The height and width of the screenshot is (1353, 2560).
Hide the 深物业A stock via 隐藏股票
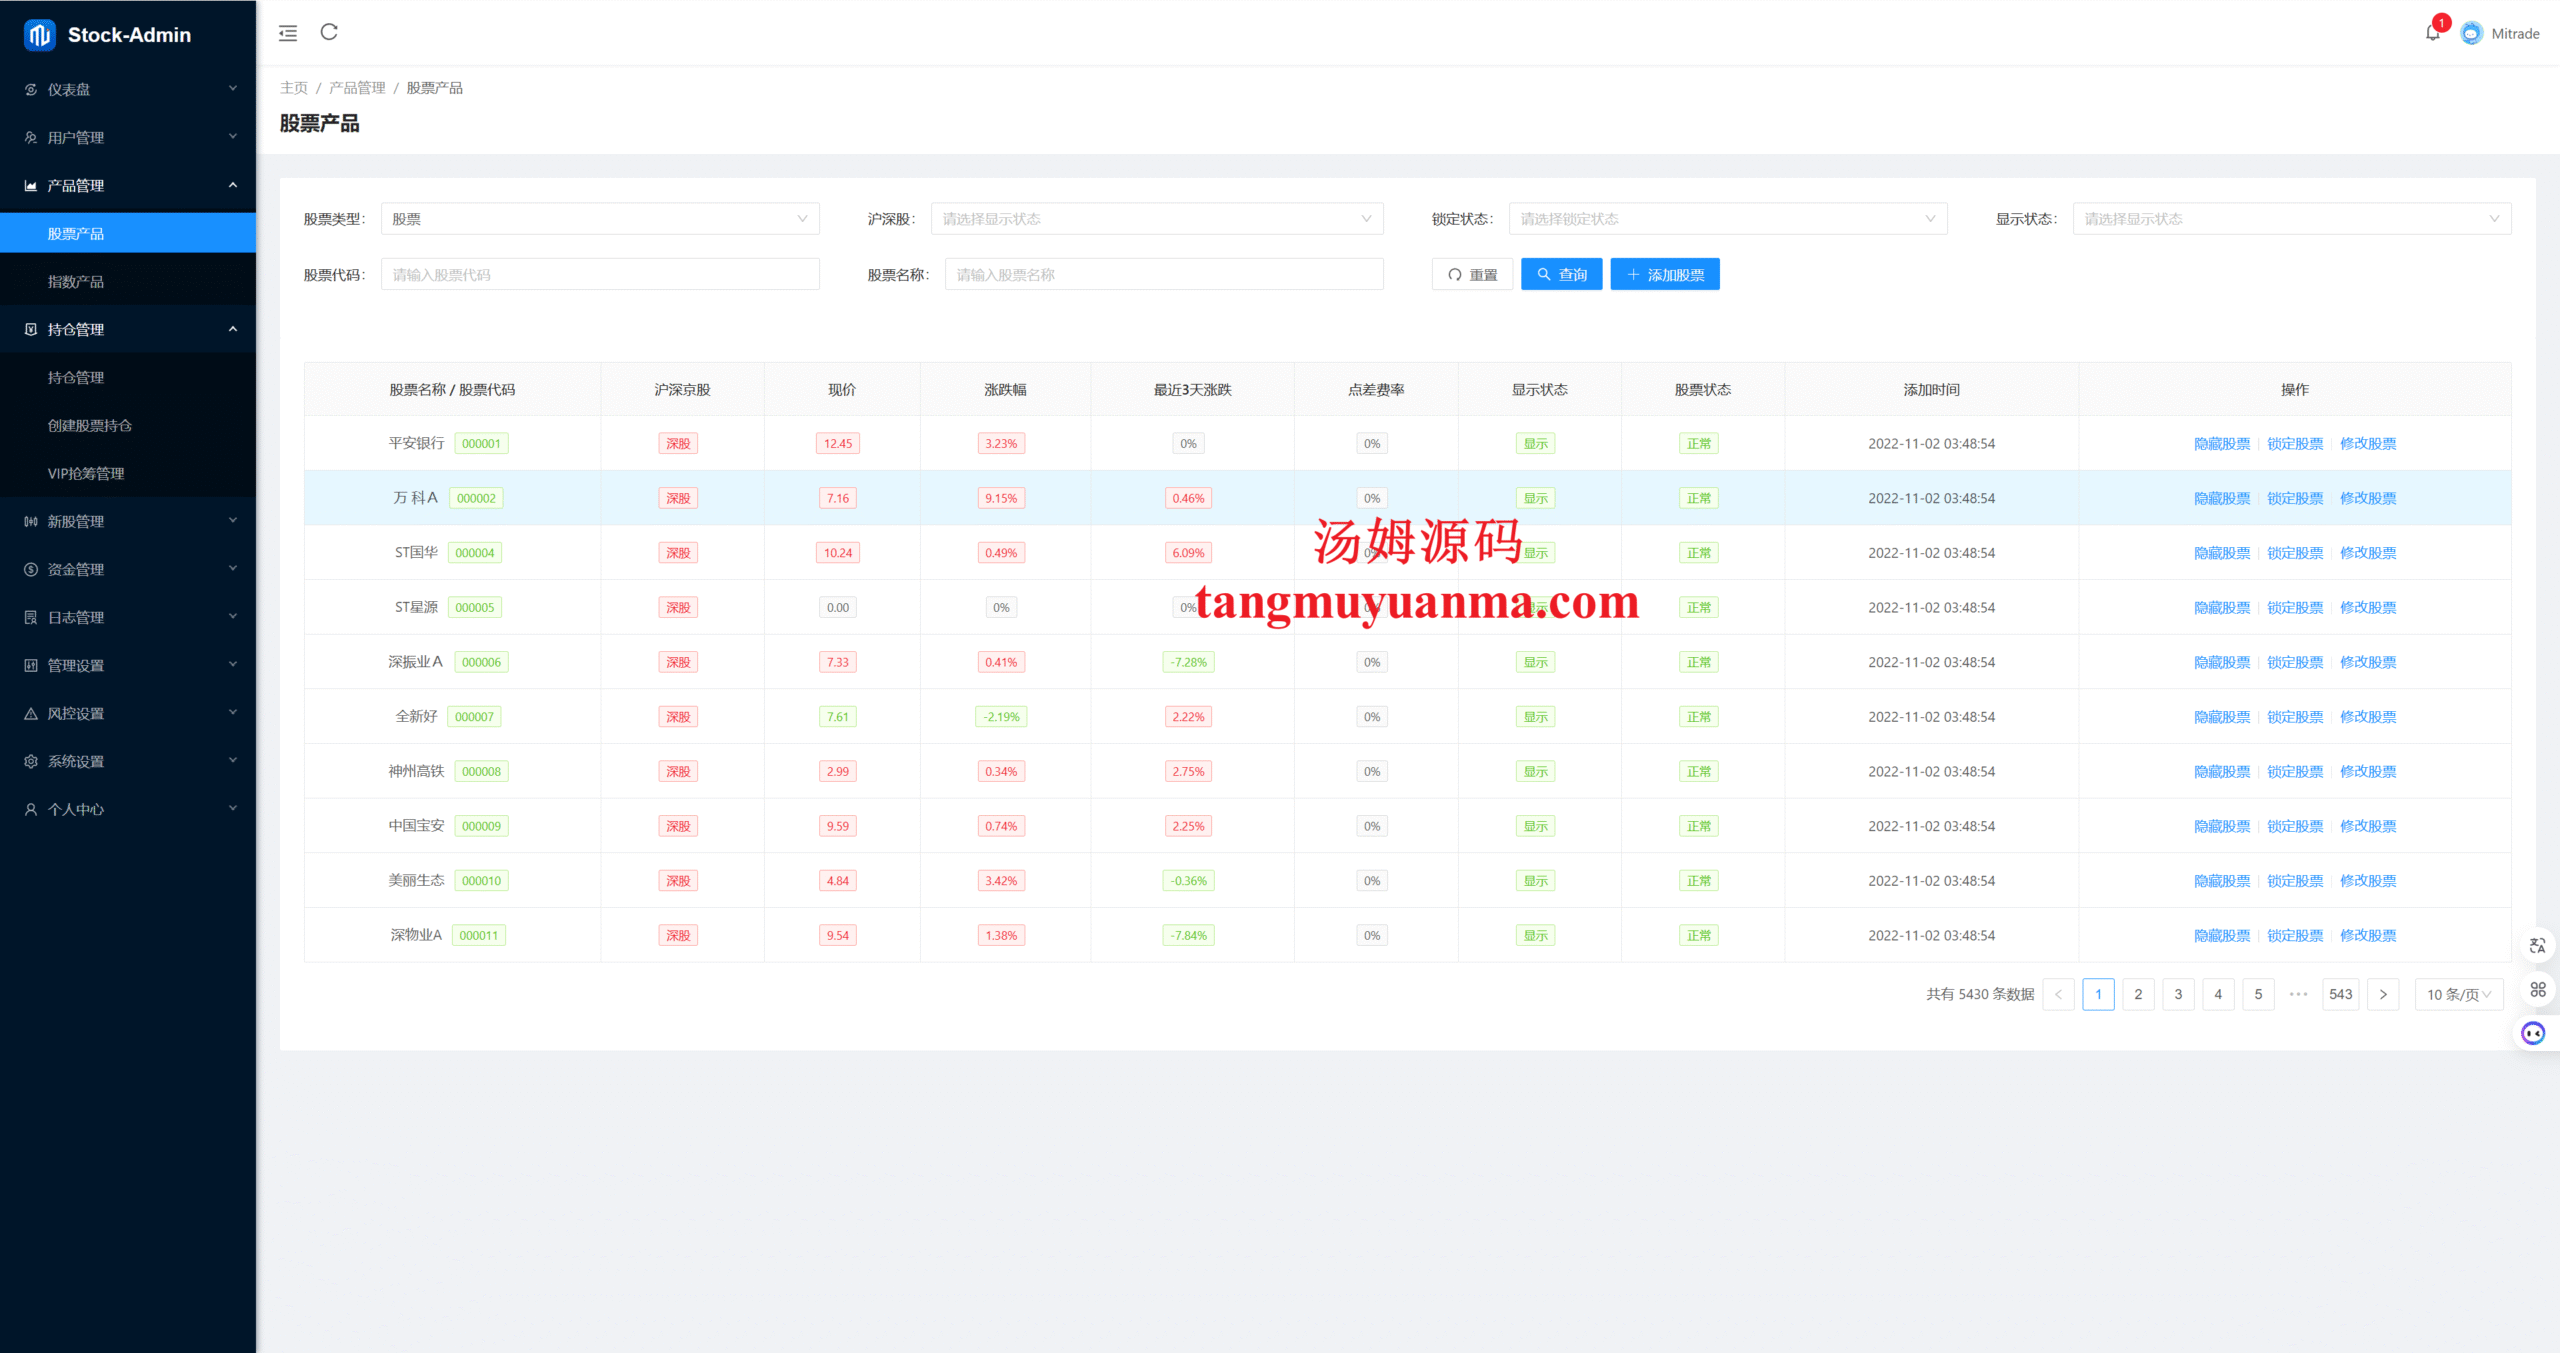pos(2221,935)
